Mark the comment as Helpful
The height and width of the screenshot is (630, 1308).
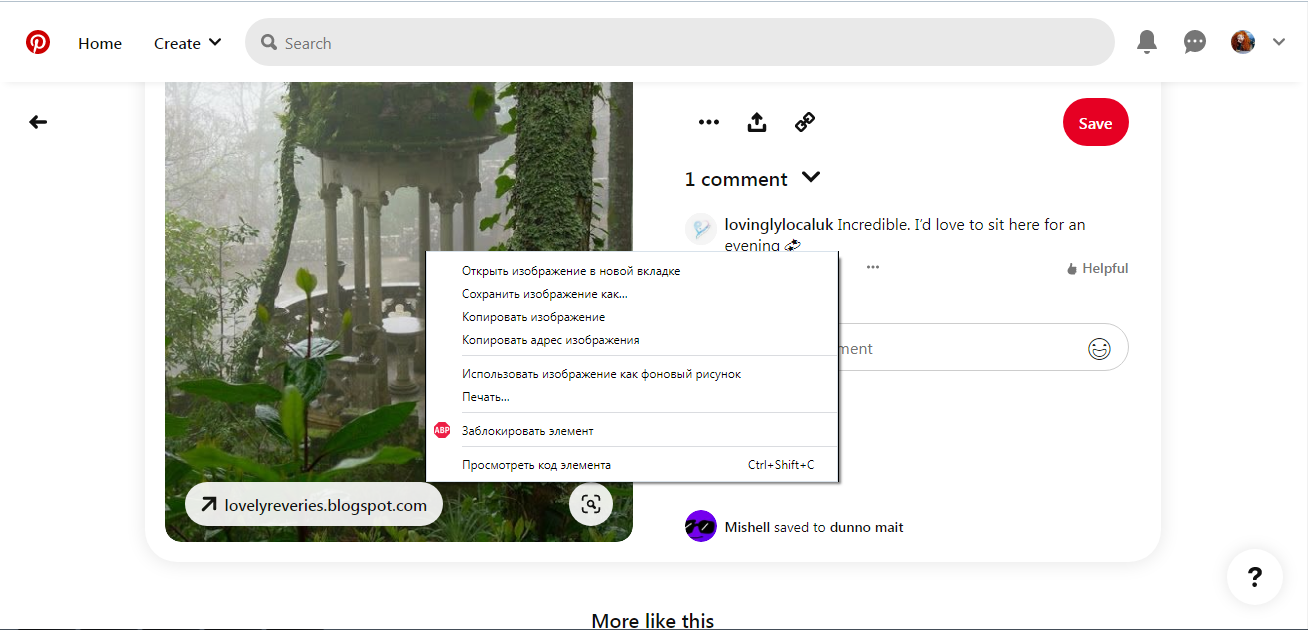click(1097, 268)
